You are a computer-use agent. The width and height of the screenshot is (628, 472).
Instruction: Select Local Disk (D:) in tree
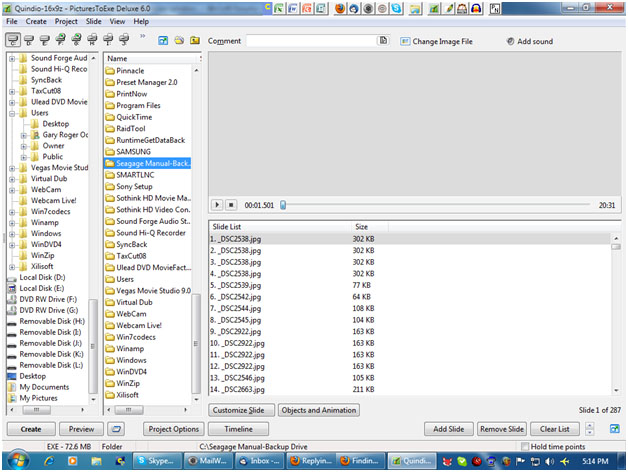point(42,277)
